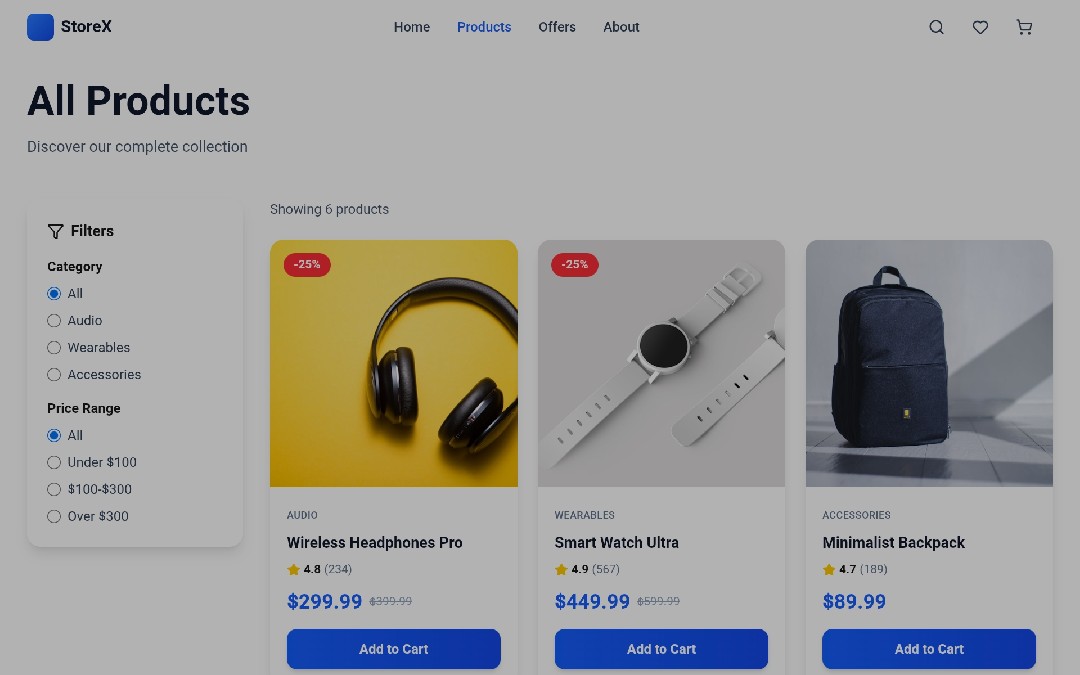Pick the $100-$300 price range
This screenshot has height=675, width=1080.
54,489
